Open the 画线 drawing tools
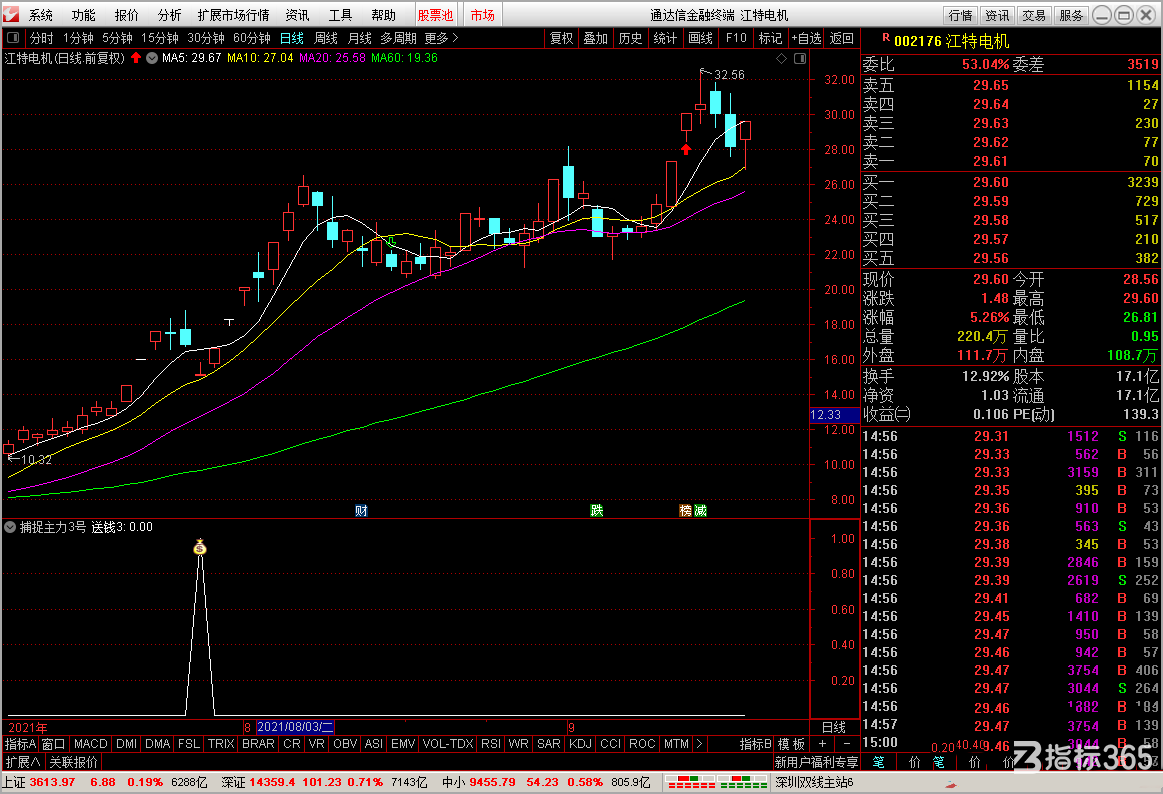Viewport: 1163px width, 794px height. (x=700, y=38)
